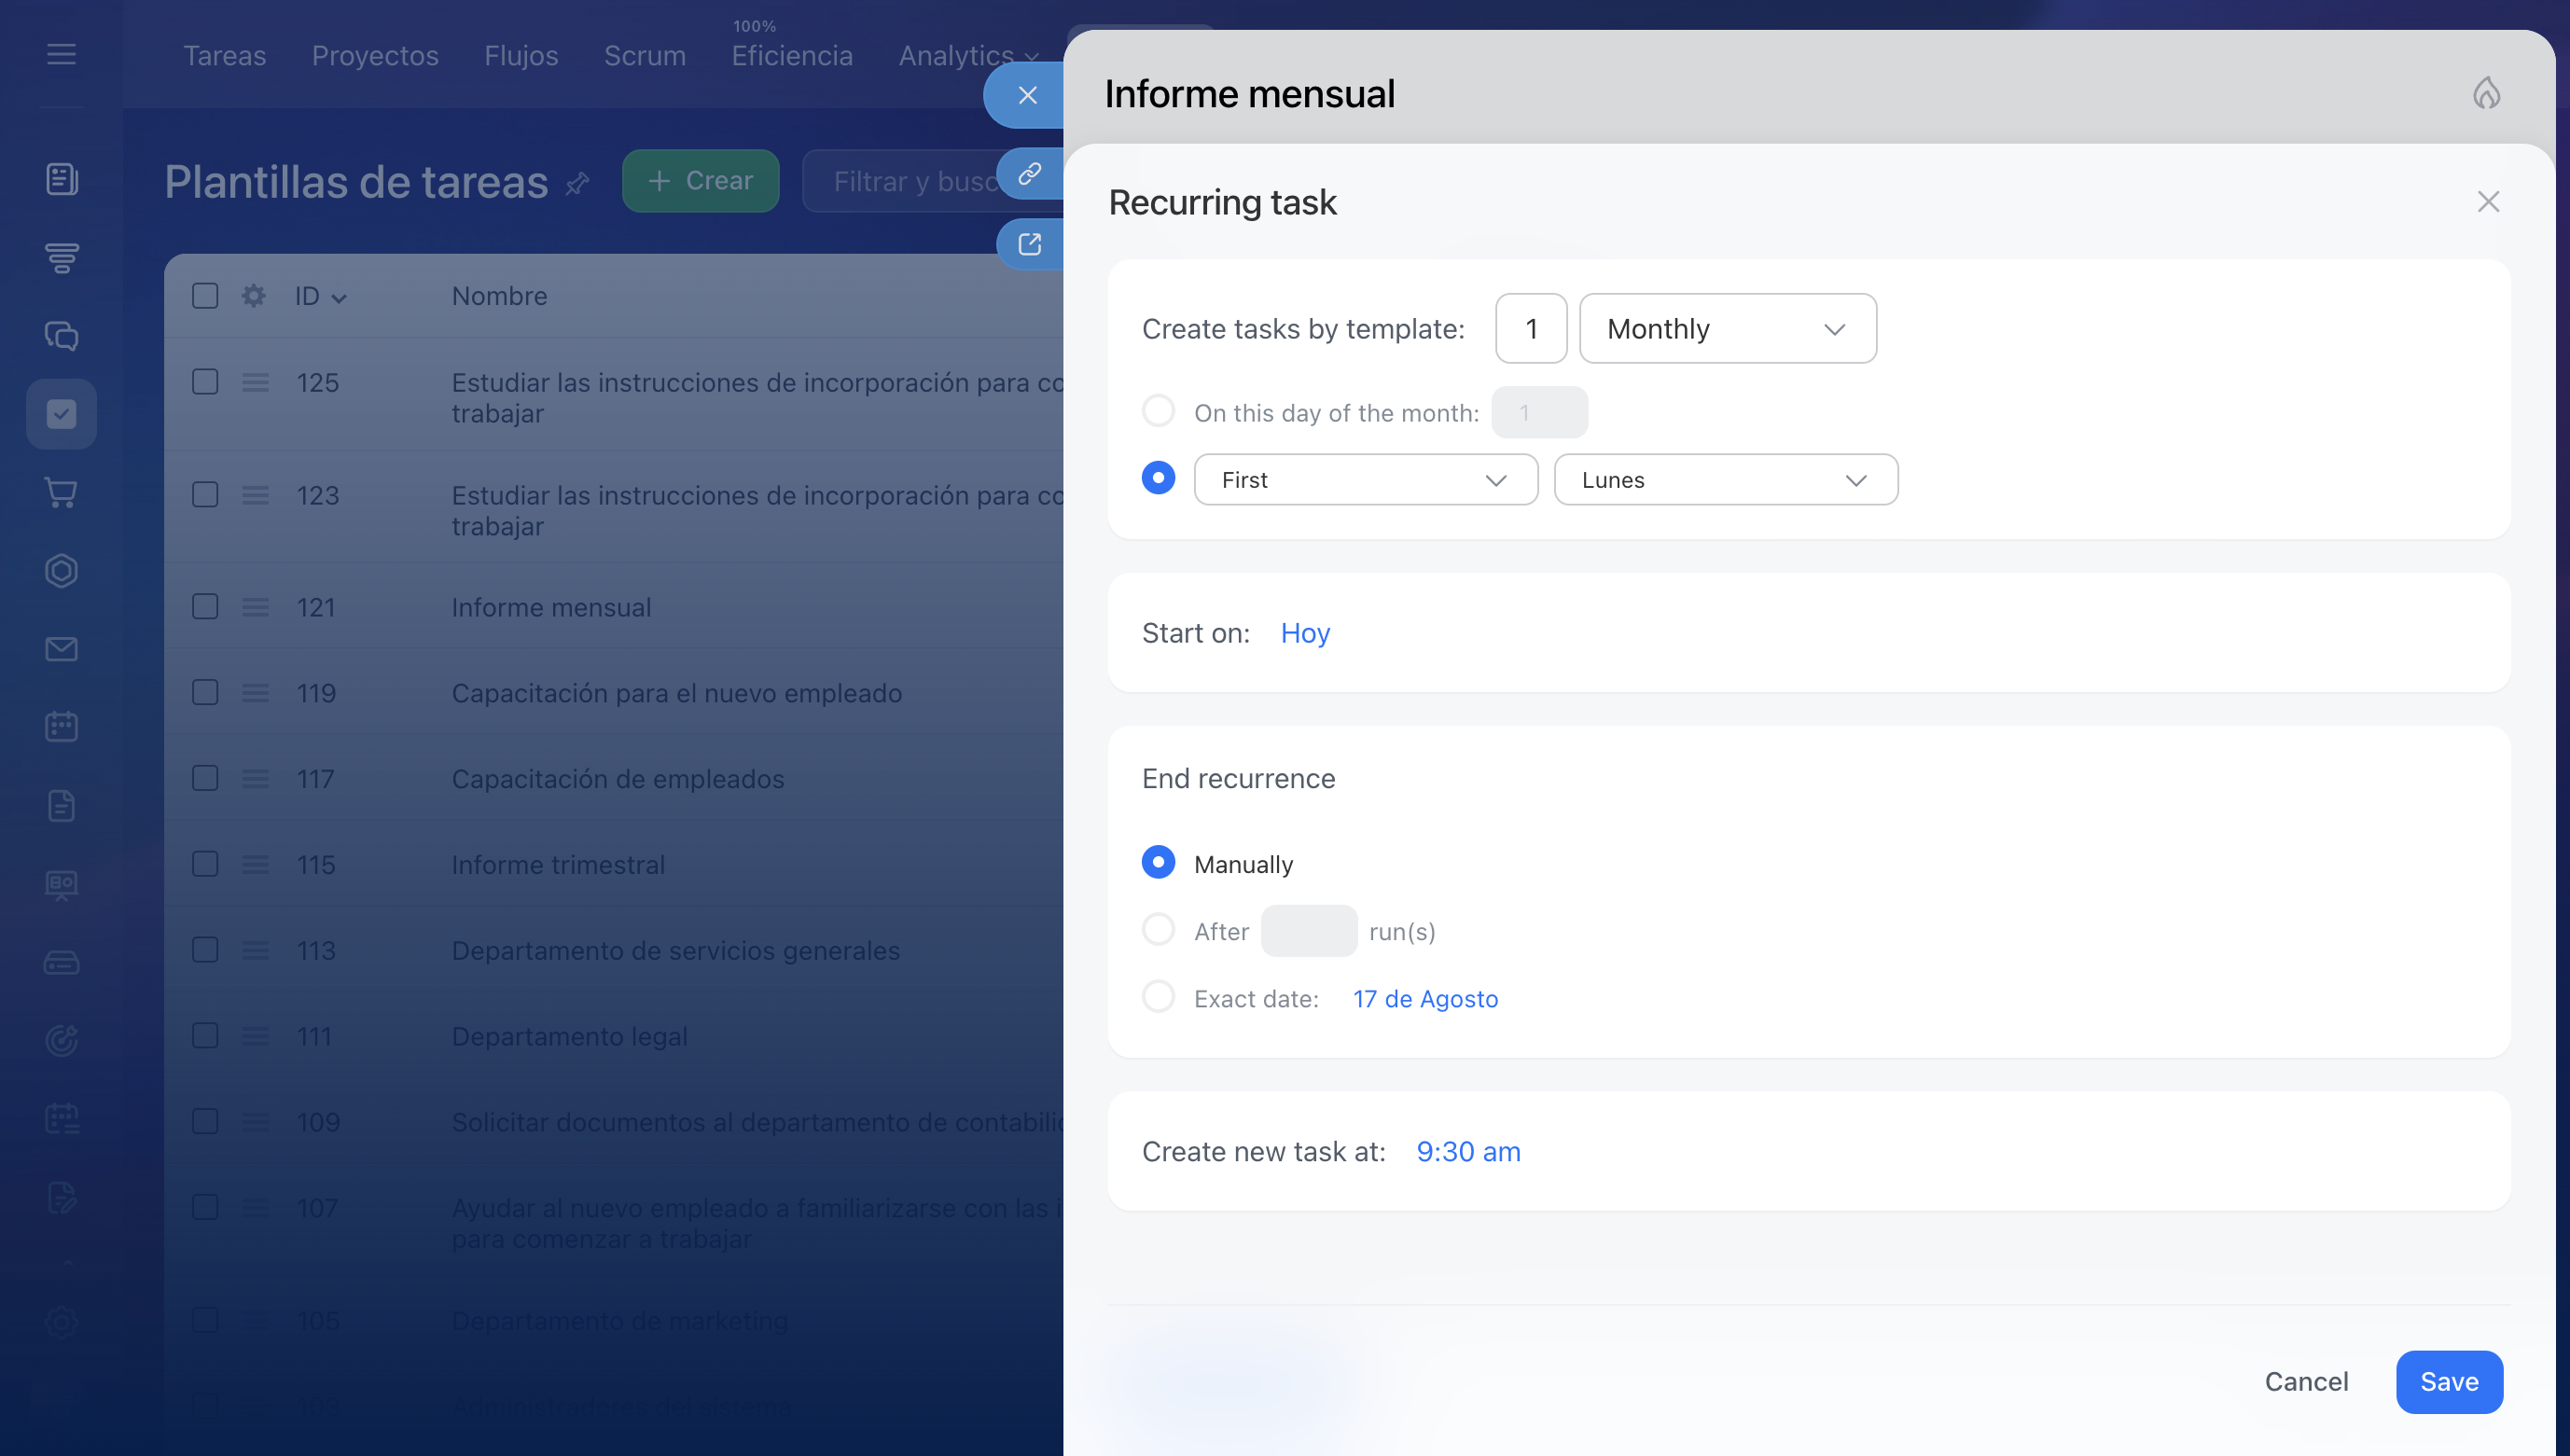The image size is (2570, 1456).
Task: Click the interval number field
Action: (1531, 329)
